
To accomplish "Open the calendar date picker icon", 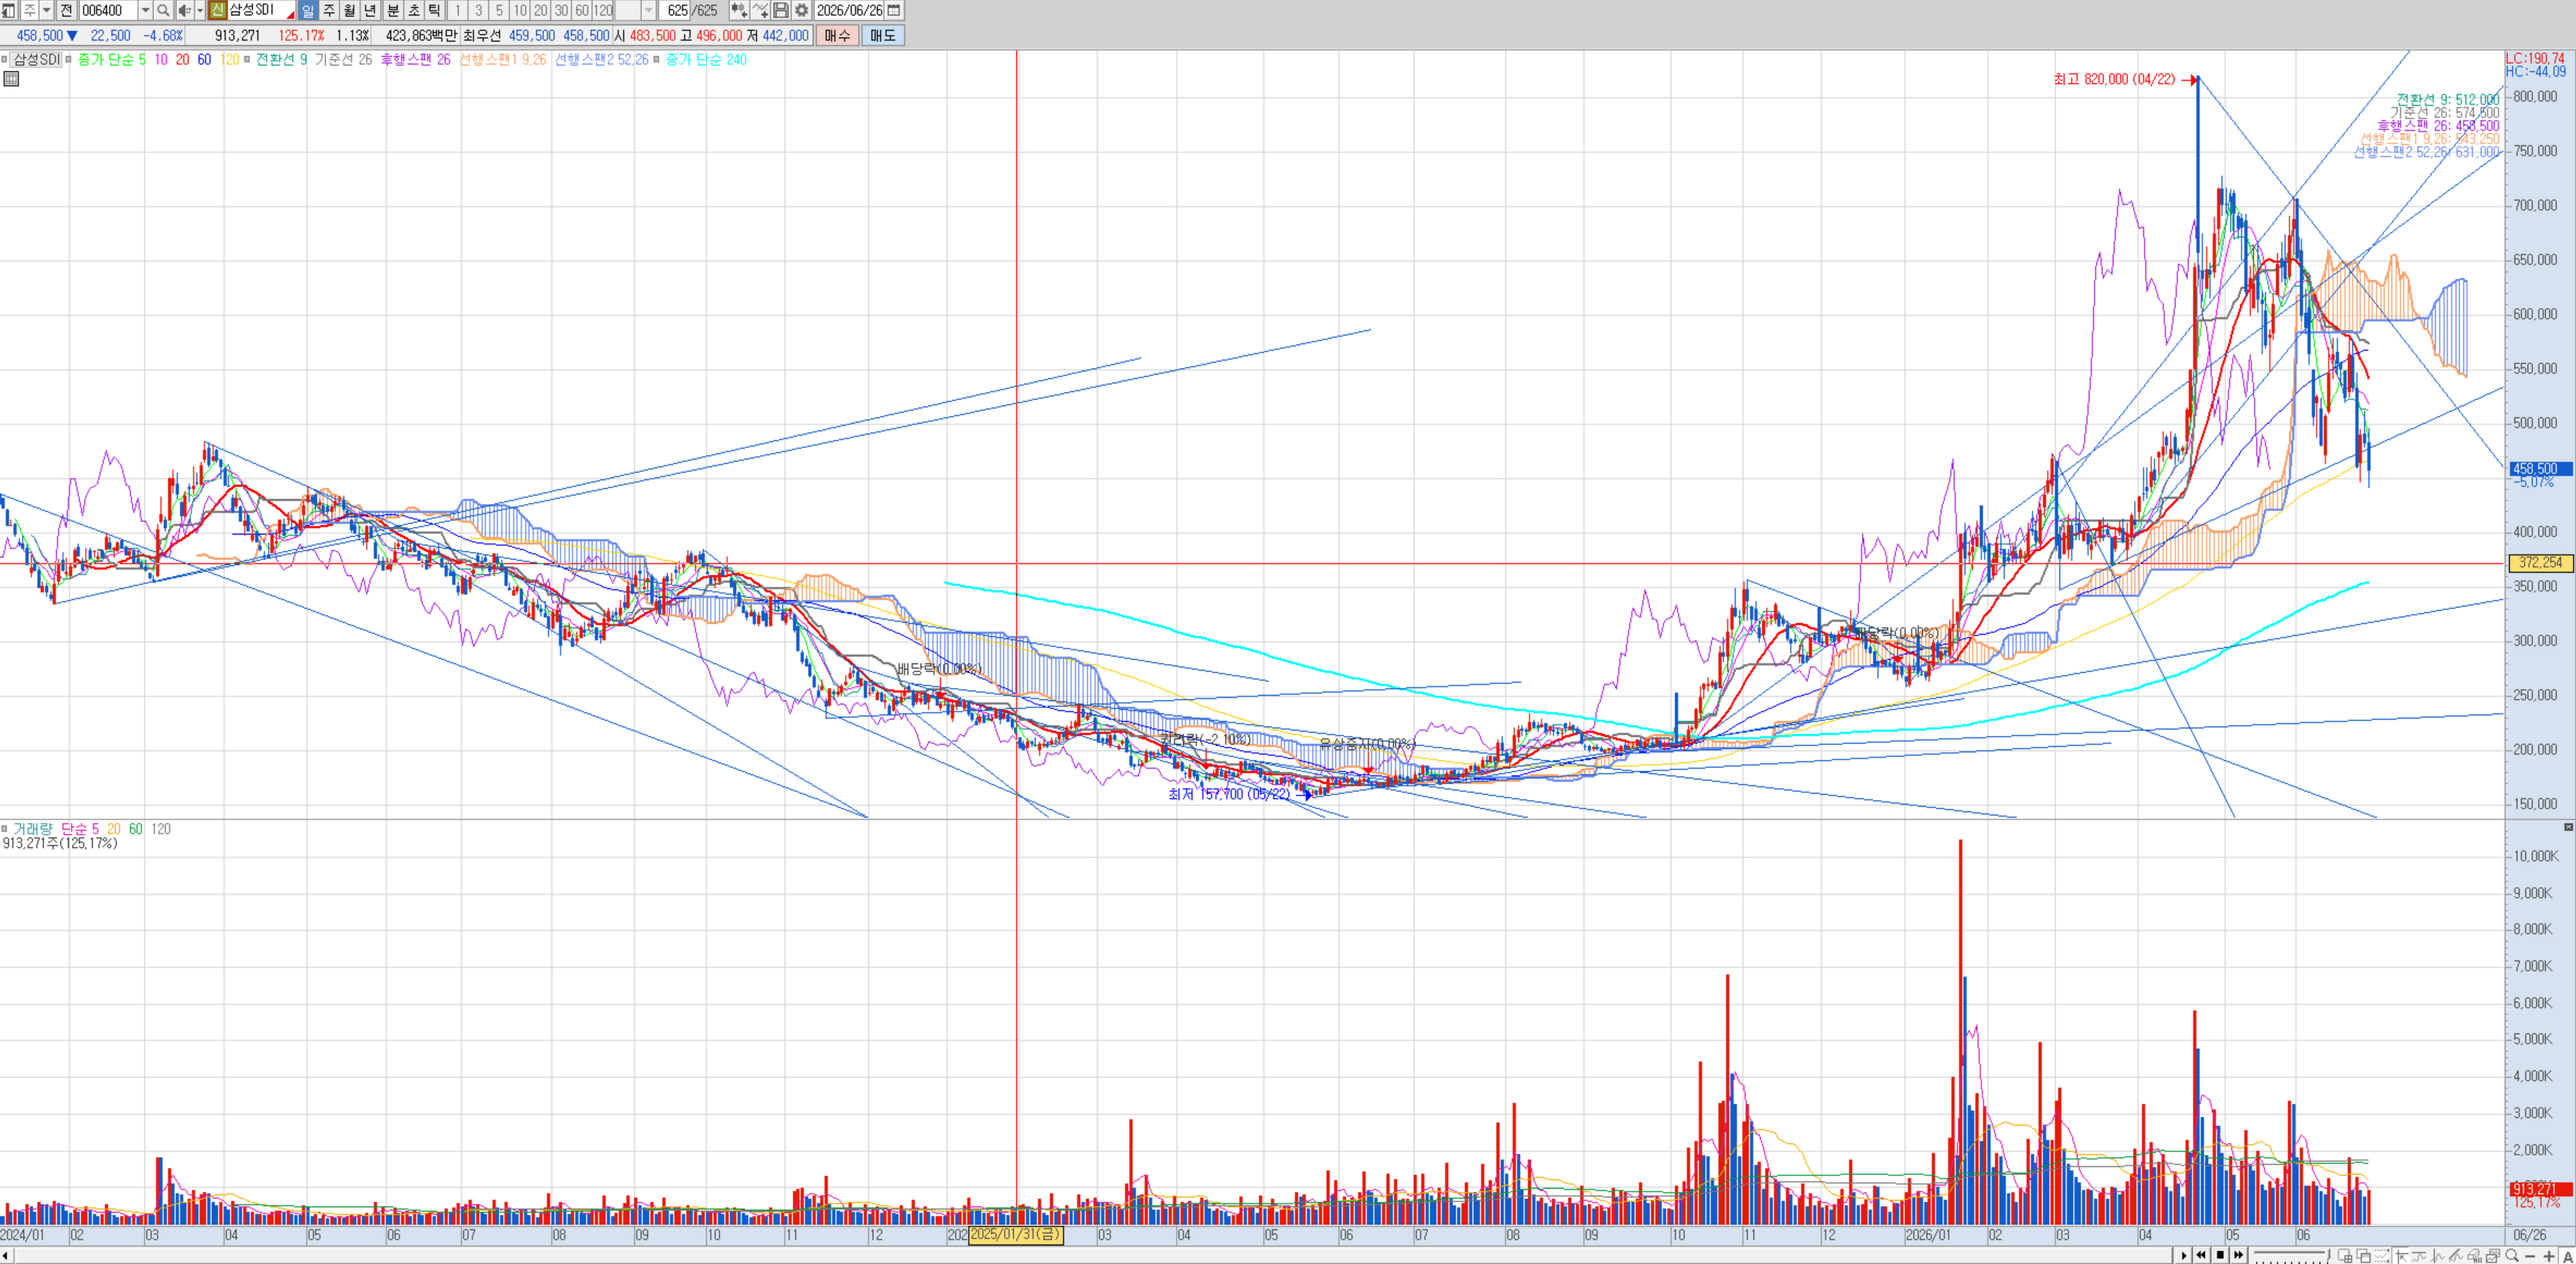I will [x=894, y=10].
